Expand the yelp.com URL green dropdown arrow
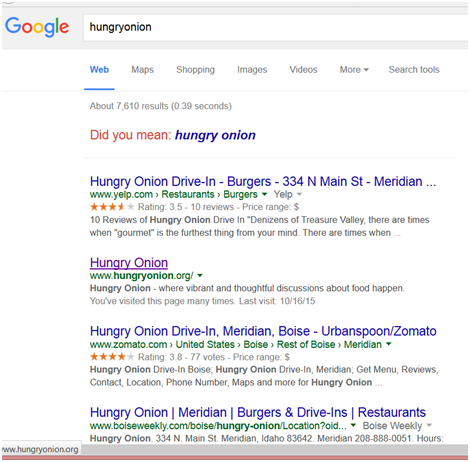Image resolution: width=470 pixels, height=462 pixels. pos(264,194)
